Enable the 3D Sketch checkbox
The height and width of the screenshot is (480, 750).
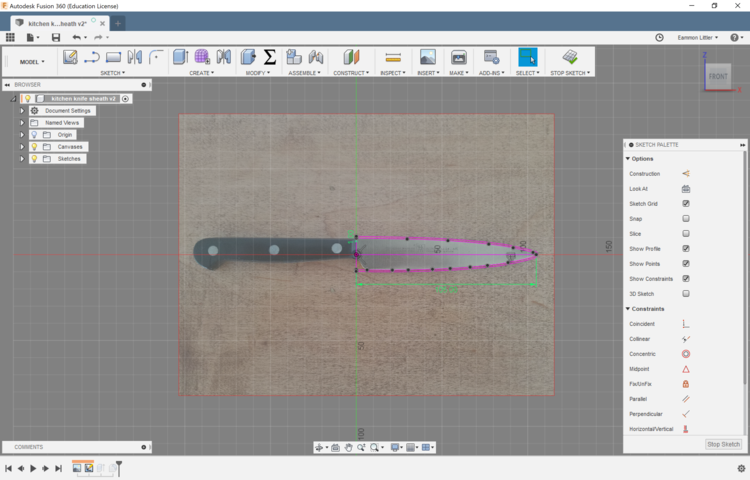686,294
